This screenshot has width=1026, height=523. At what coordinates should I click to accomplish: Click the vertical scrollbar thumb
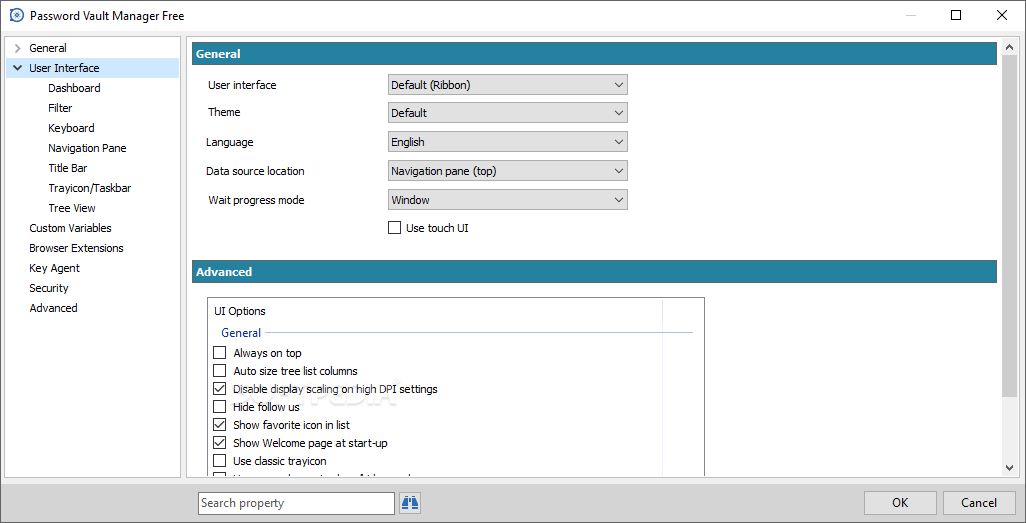(x=1009, y=226)
